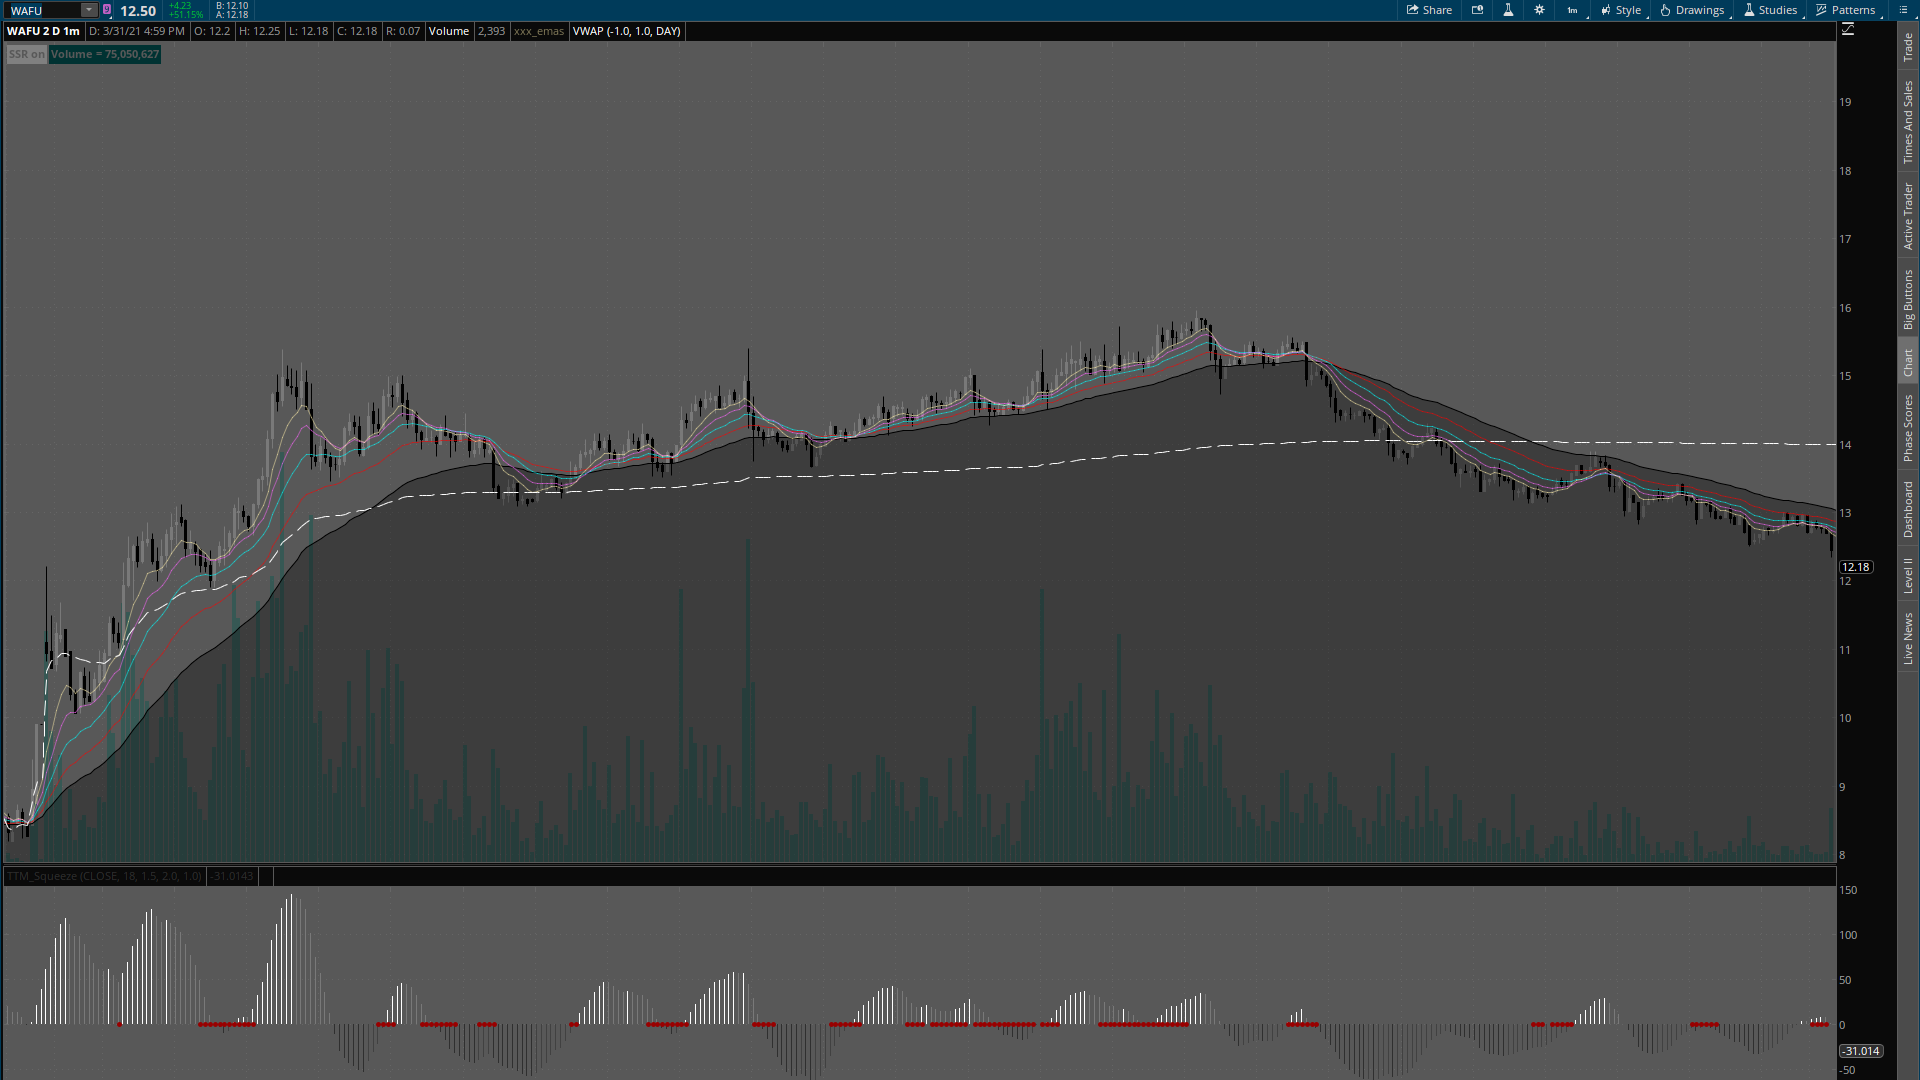
Task: Open the Drawings menu
Action: coord(1692,10)
